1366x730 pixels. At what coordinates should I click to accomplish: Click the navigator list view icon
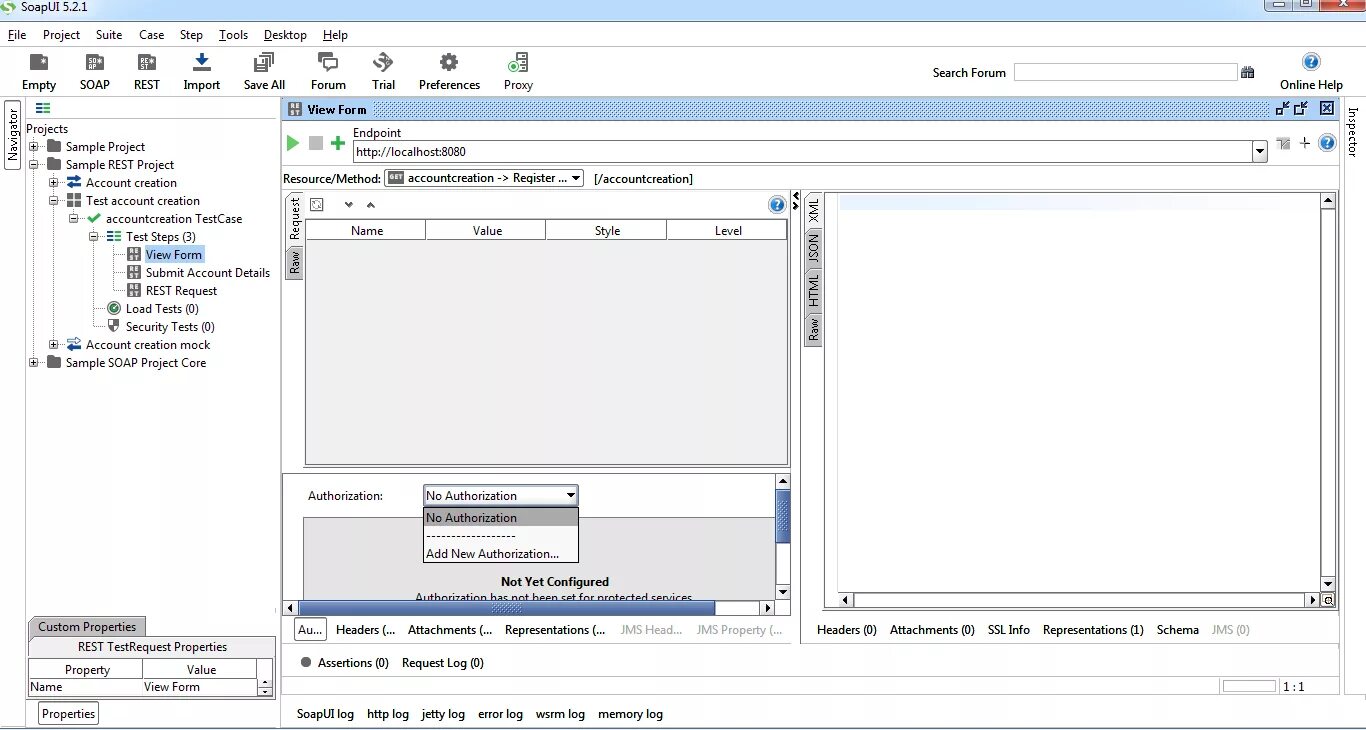pyautogui.click(x=43, y=108)
